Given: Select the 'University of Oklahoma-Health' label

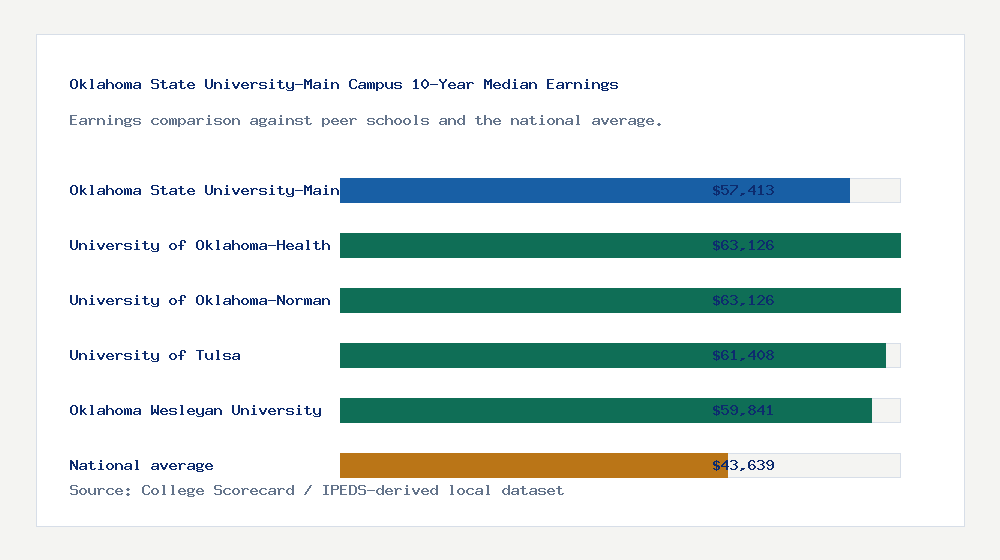Looking at the screenshot, I should [200, 246].
